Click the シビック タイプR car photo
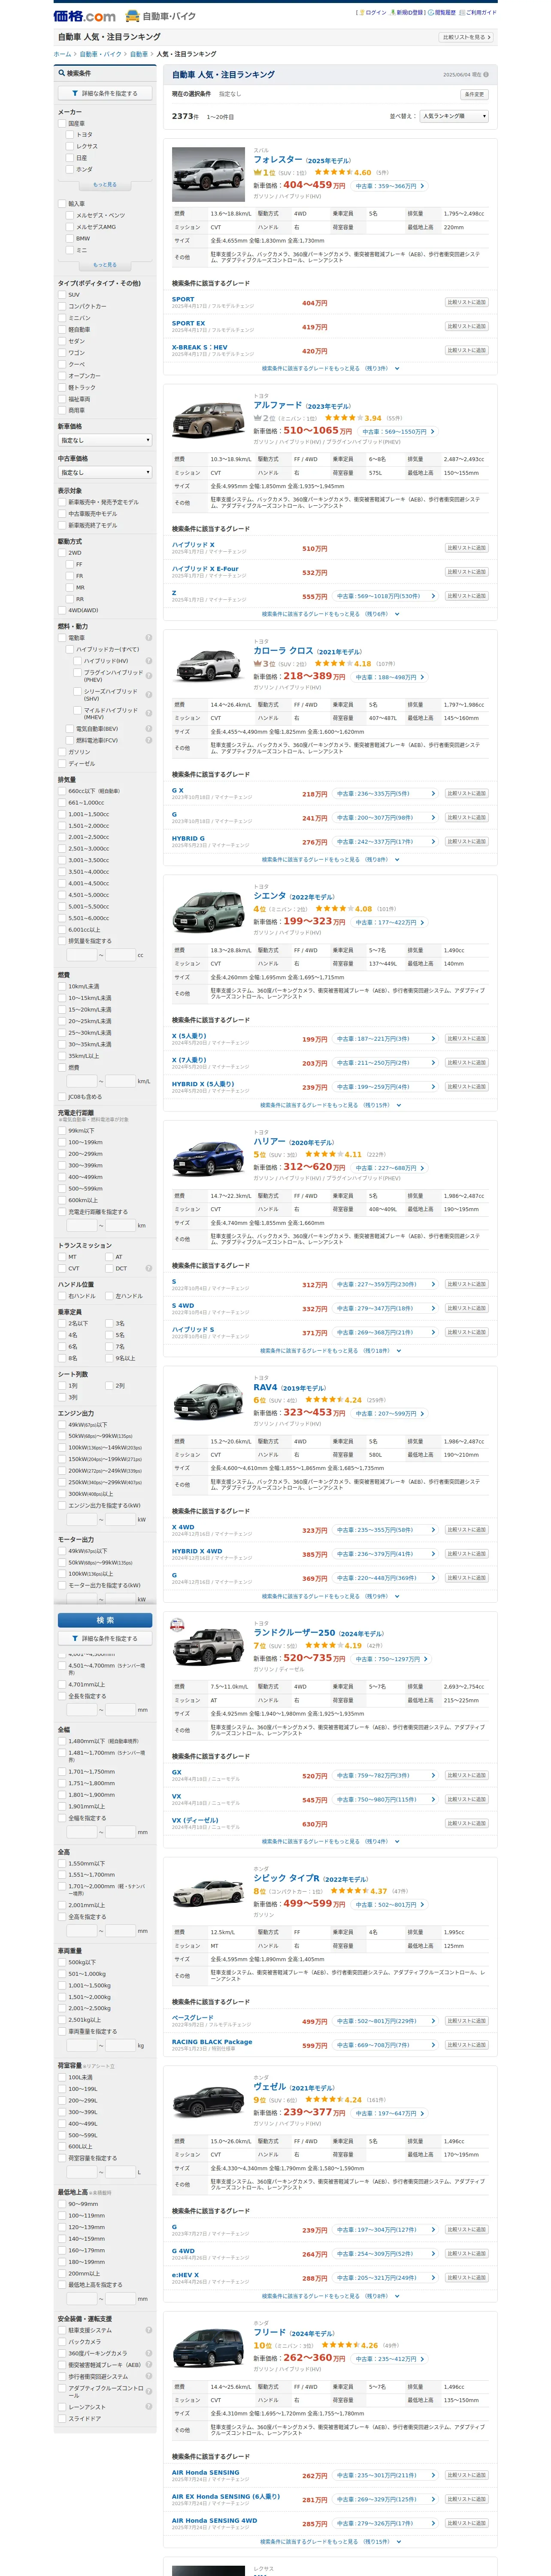551x2576 pixels. click(208, 1894)
